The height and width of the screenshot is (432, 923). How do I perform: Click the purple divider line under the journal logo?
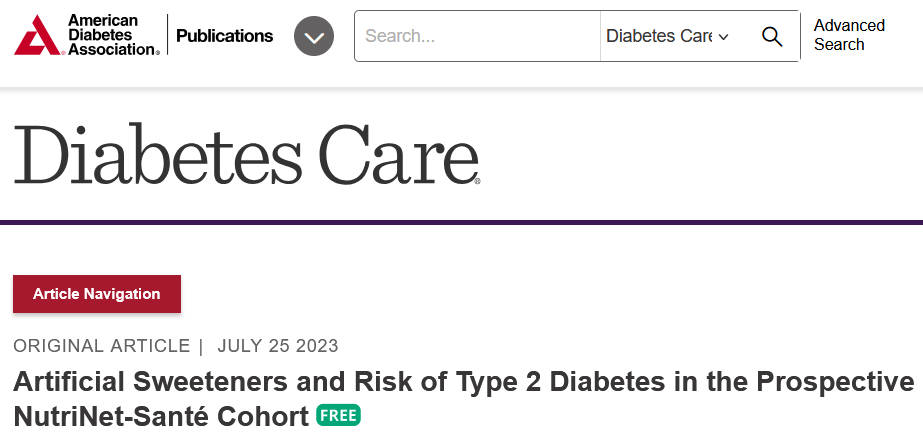(x=462, y=222)
